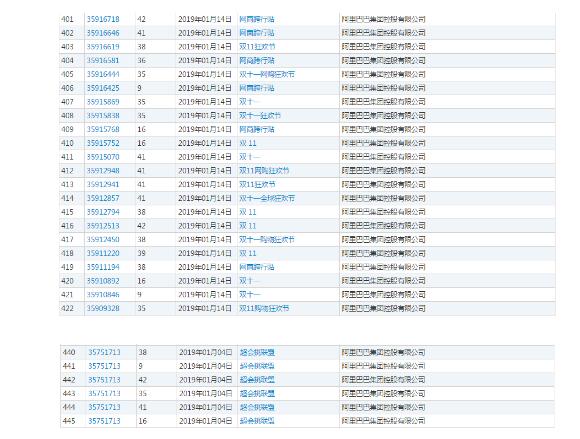Open registration number 35916646 link
Viewport: 580px width, 439px height.
[103, 33]
